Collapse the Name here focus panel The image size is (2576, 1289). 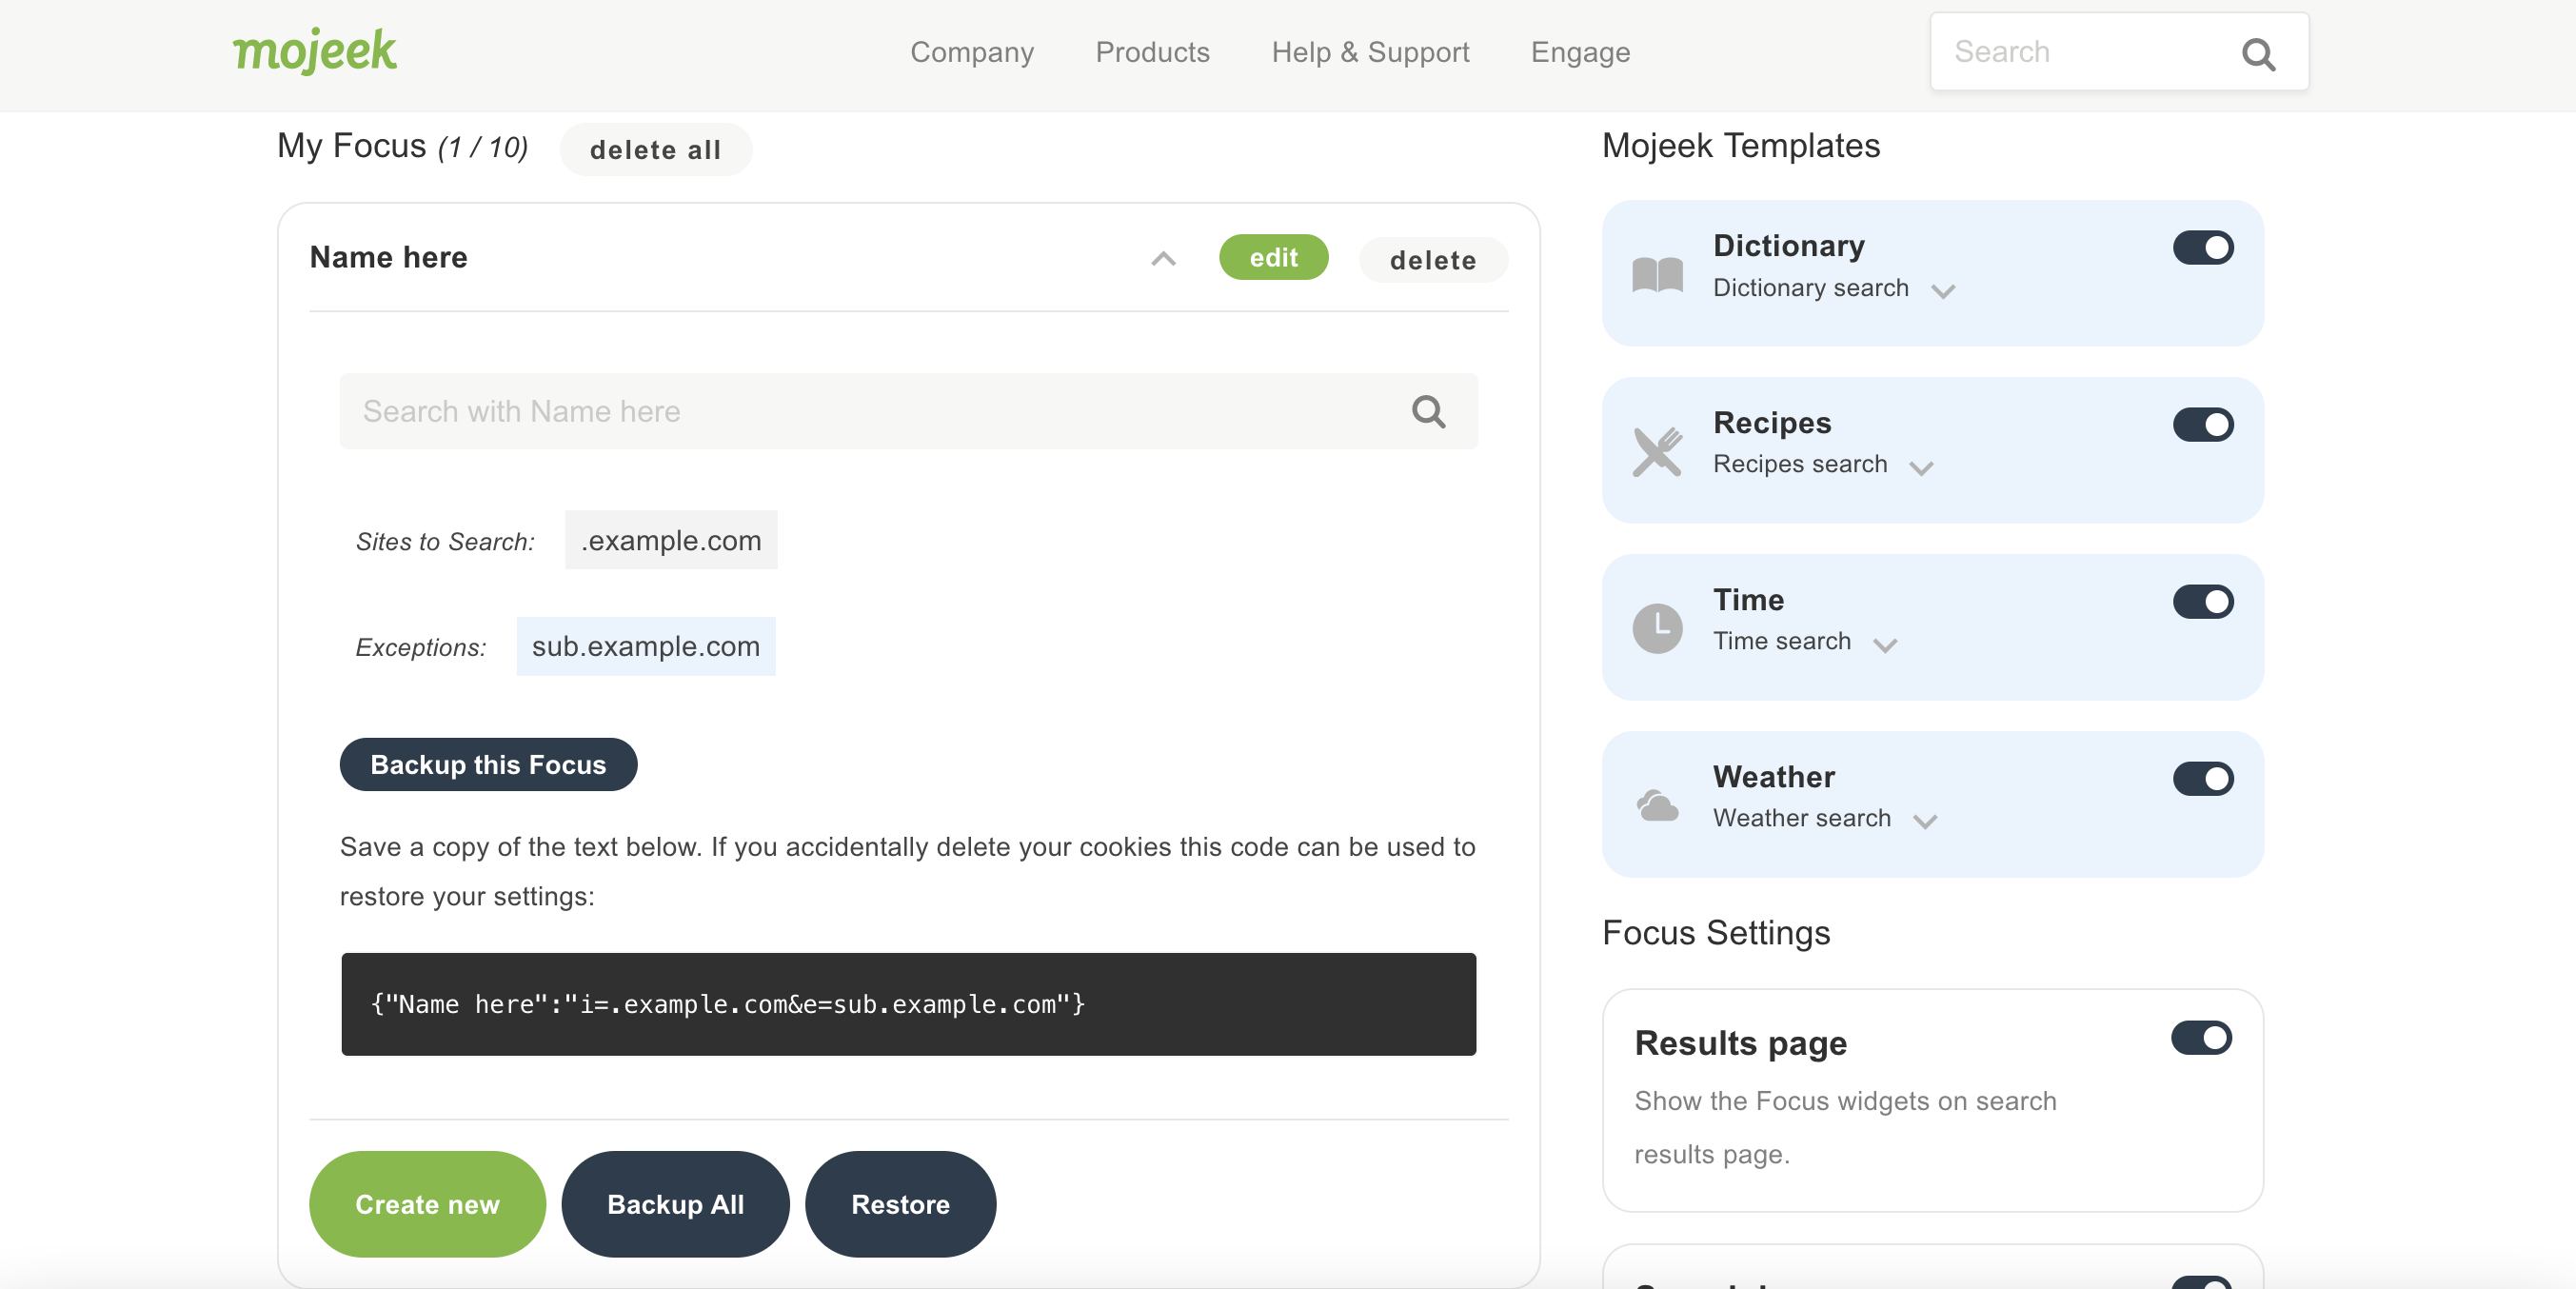[1163, 259]
